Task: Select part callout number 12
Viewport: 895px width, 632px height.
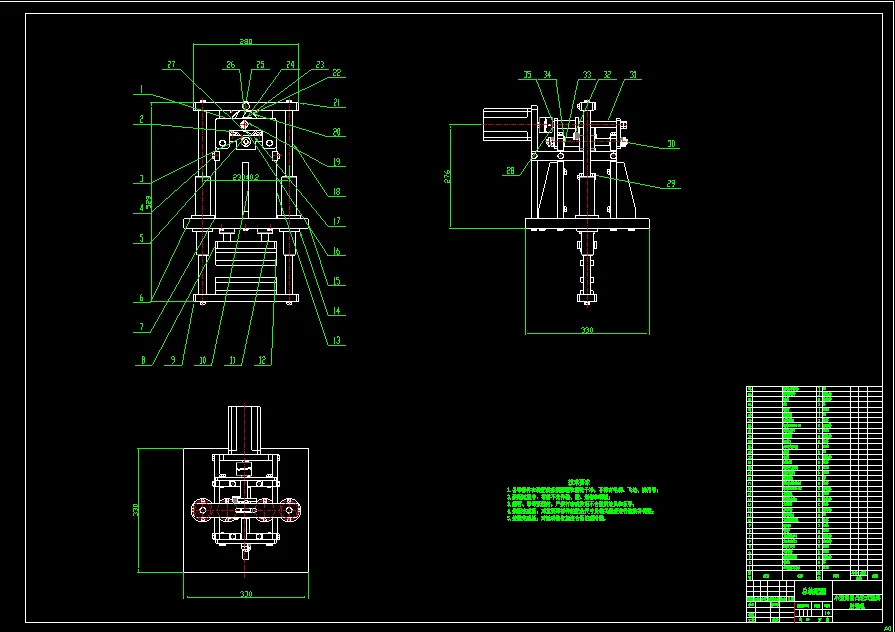Action: point(262,360)
